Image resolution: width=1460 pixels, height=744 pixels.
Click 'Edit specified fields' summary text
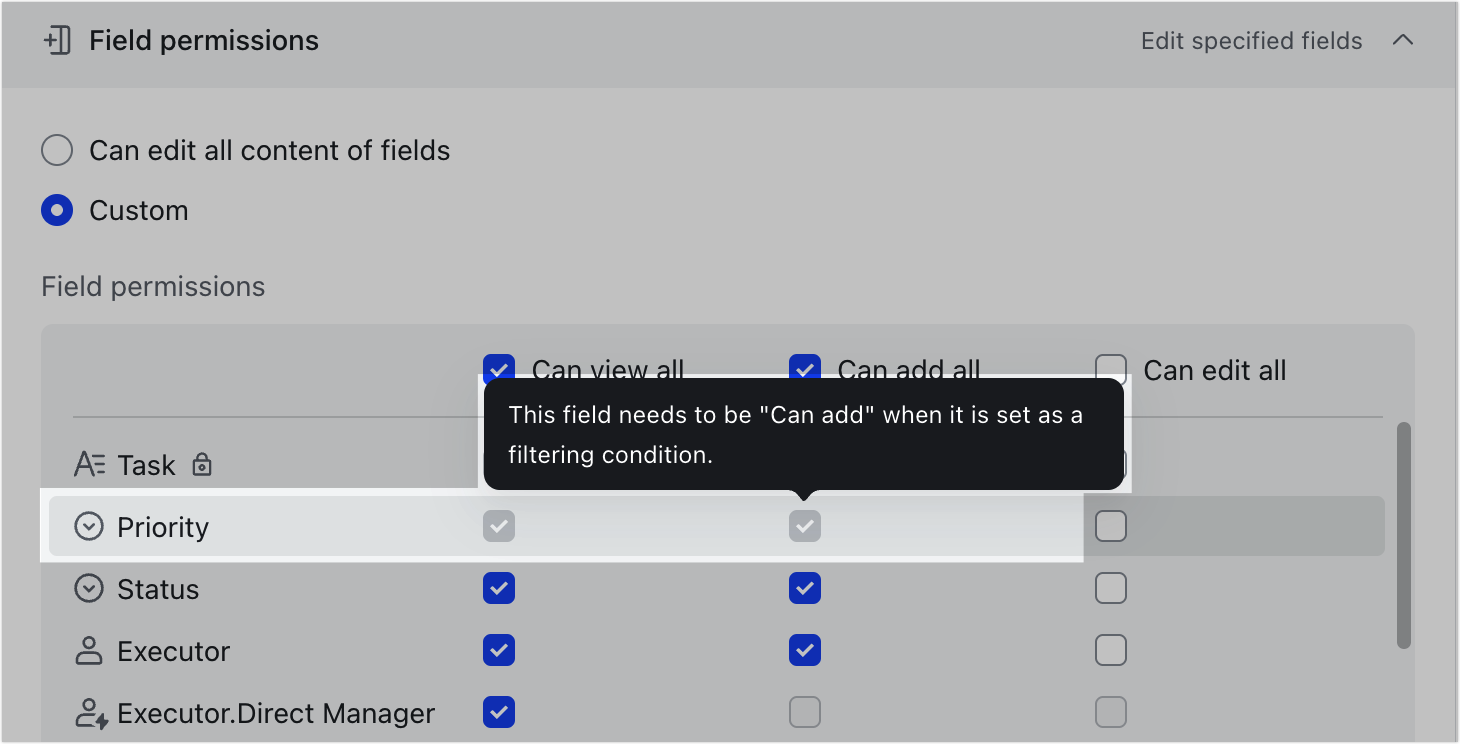point(1251,41)
